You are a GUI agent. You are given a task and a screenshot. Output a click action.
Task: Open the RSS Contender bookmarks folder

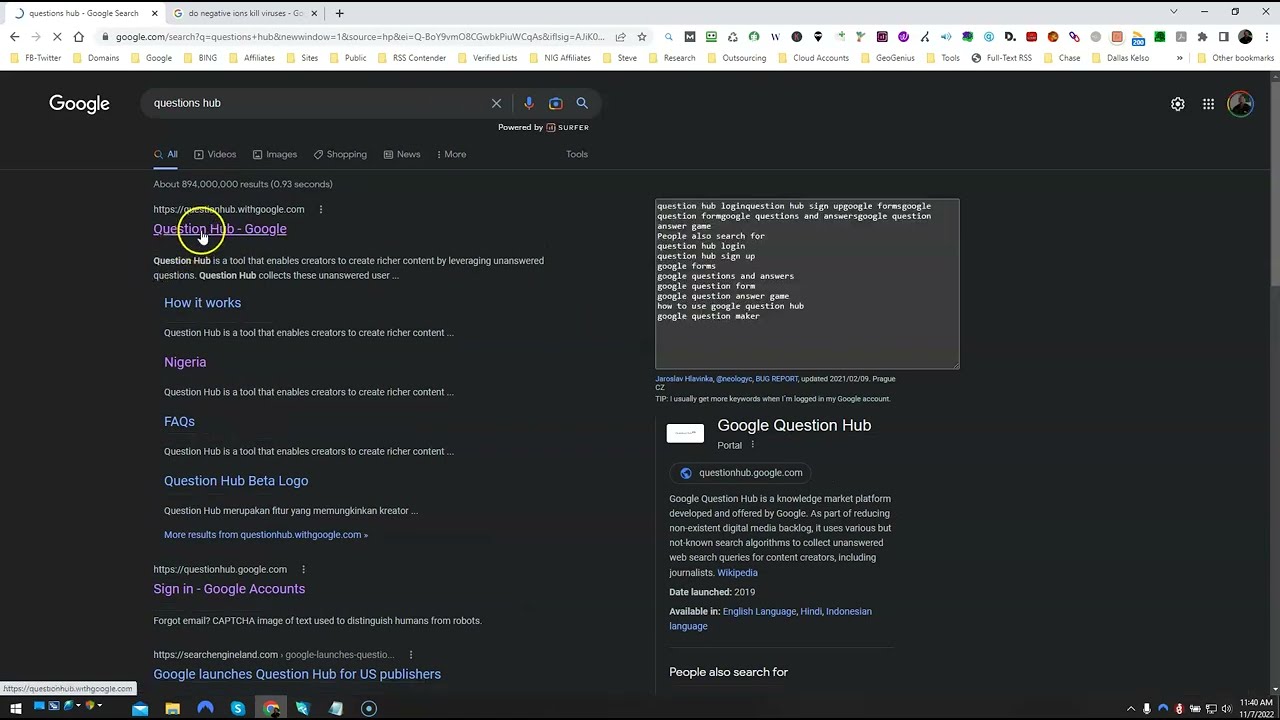click(412, 58)
